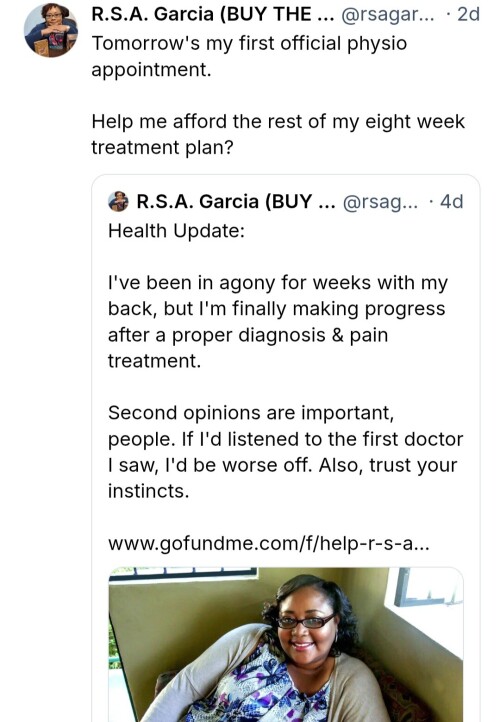The width and height of the screenshot is (500, 722).
Task: Click the 'after a proper diagnosis & pain' line
Action: pos(248,335)
